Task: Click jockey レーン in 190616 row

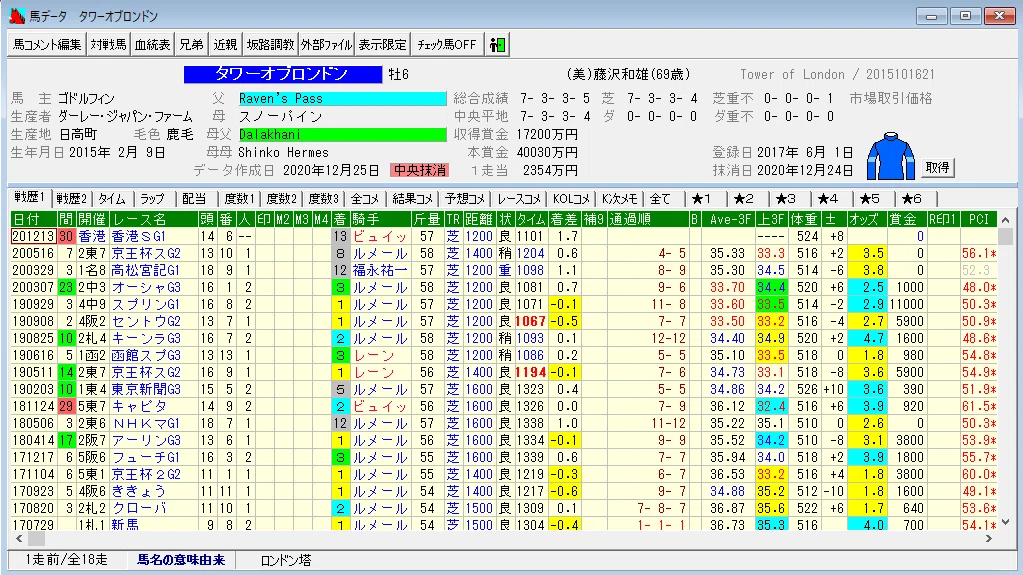Action: click(x=373, y=355)
